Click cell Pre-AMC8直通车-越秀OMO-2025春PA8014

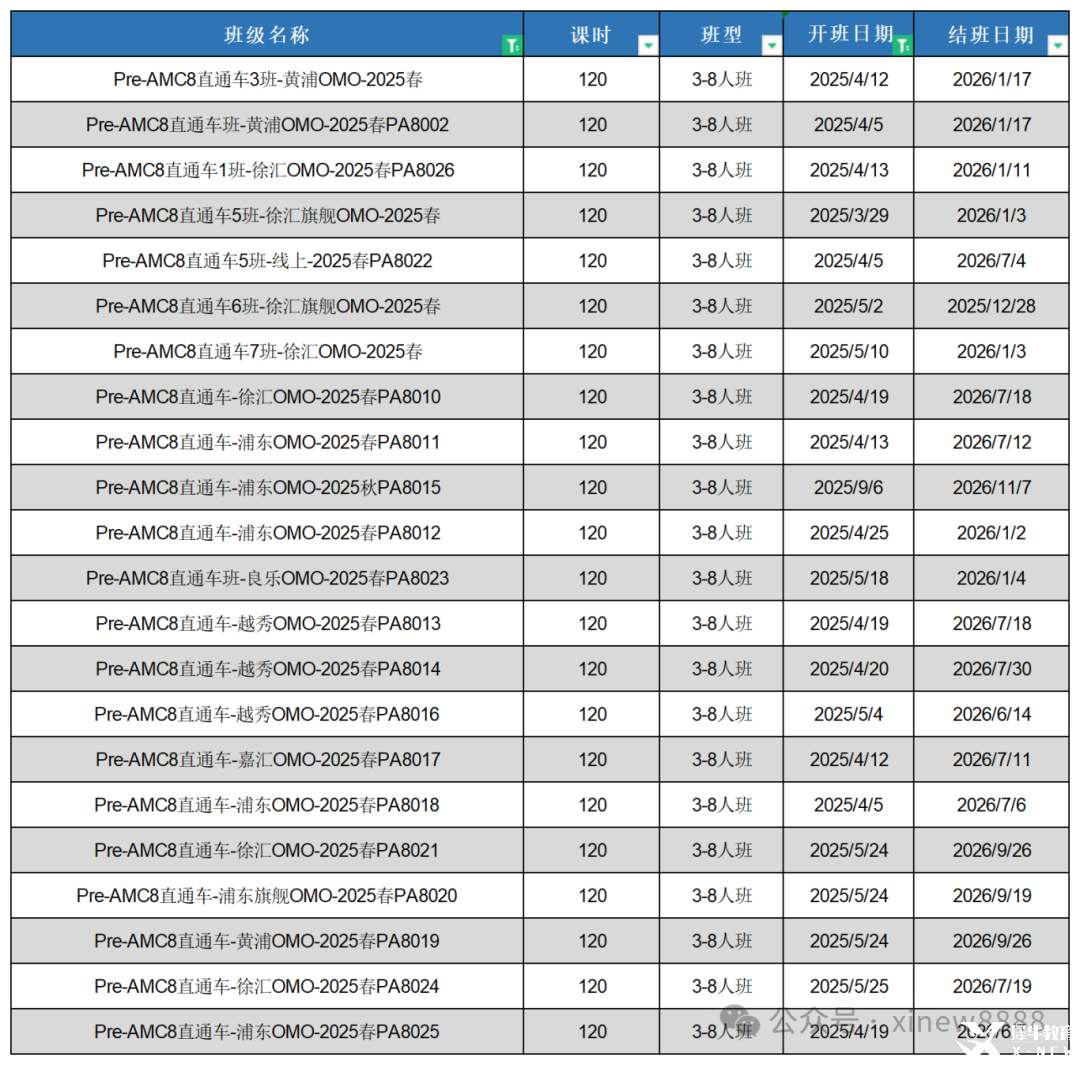tap(267, 669)
